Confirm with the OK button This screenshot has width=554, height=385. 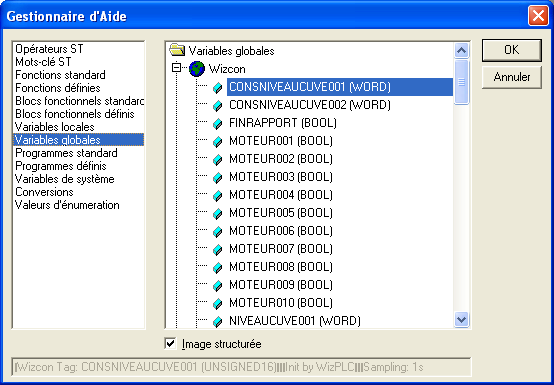pyautogui.click(x=512, y=50)
